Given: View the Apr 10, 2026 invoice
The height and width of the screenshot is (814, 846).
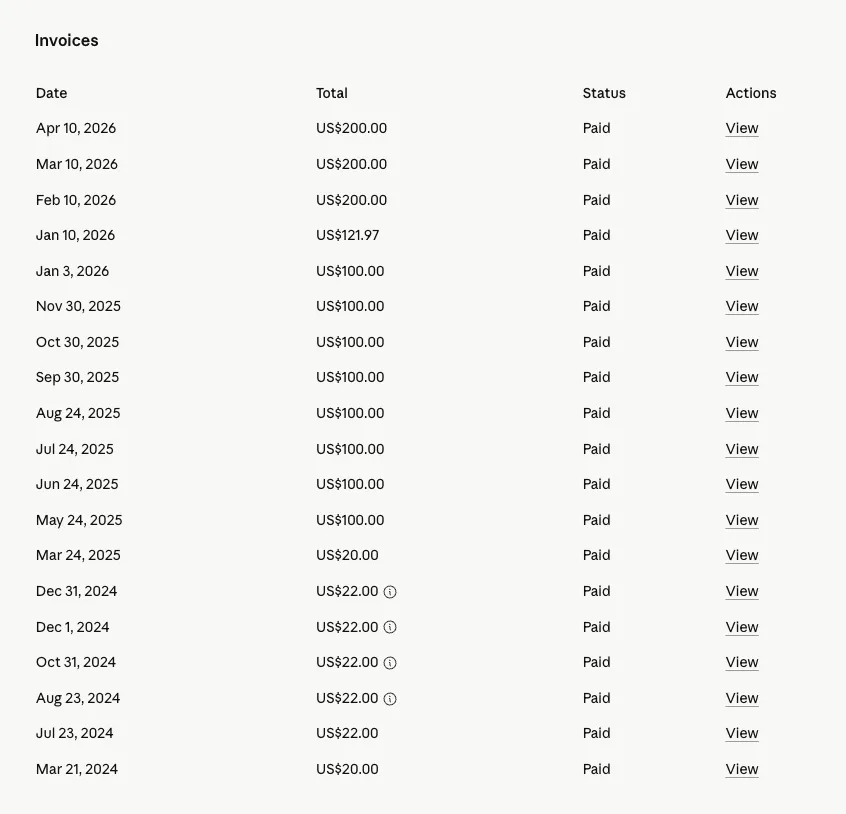Looking at the screenshot, I should (x=741, y=128).
